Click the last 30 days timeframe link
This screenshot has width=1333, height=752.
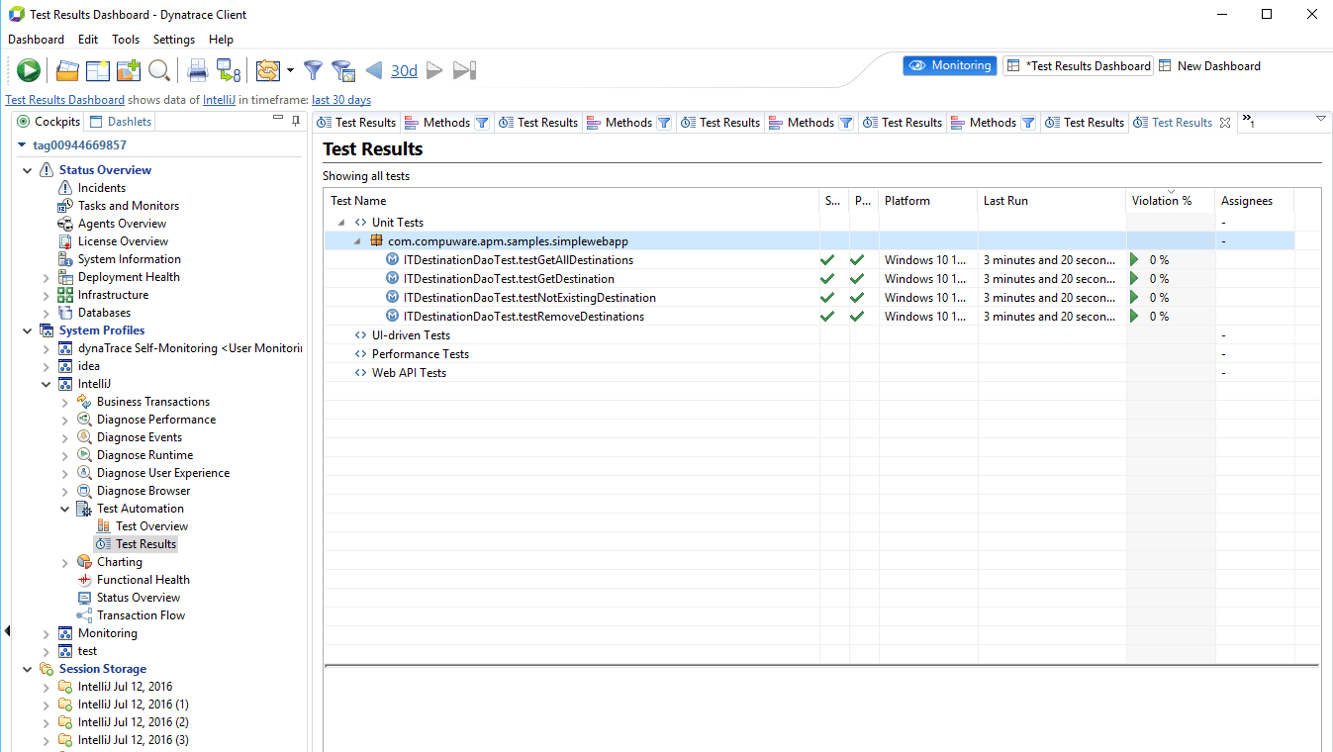[x=341, y=100]
